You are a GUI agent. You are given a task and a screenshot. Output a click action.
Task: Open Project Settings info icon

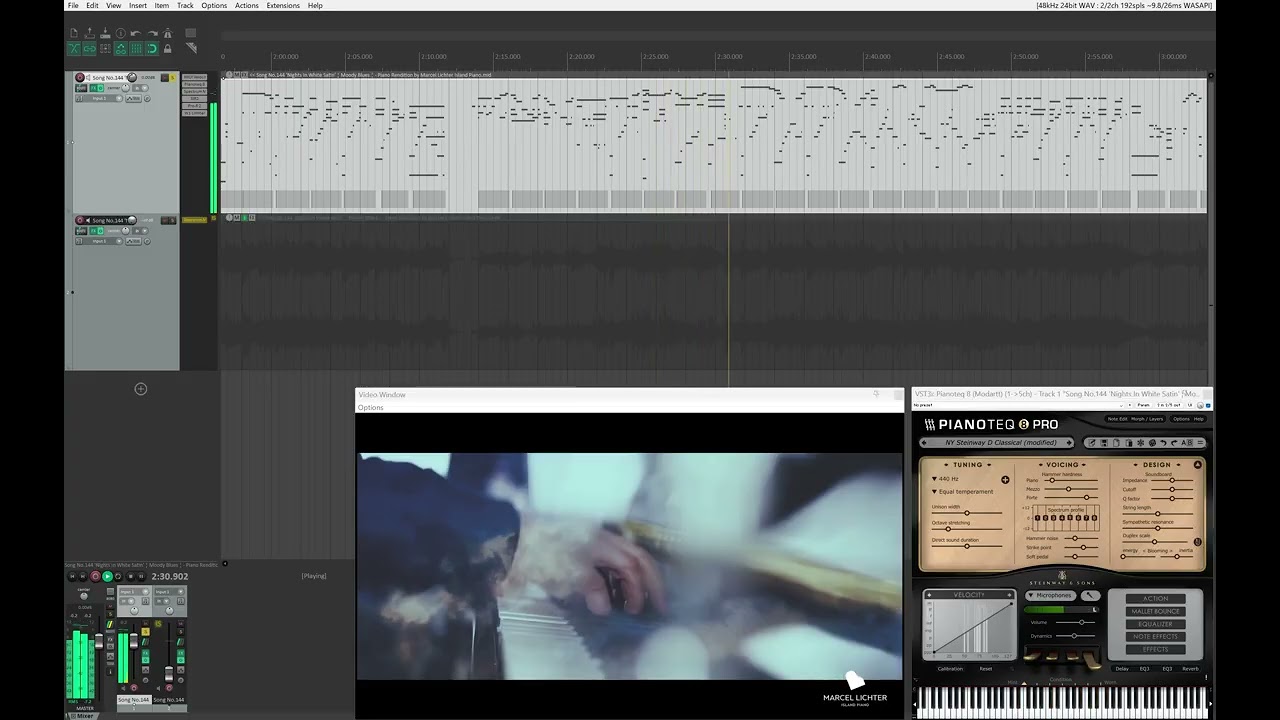121,33
